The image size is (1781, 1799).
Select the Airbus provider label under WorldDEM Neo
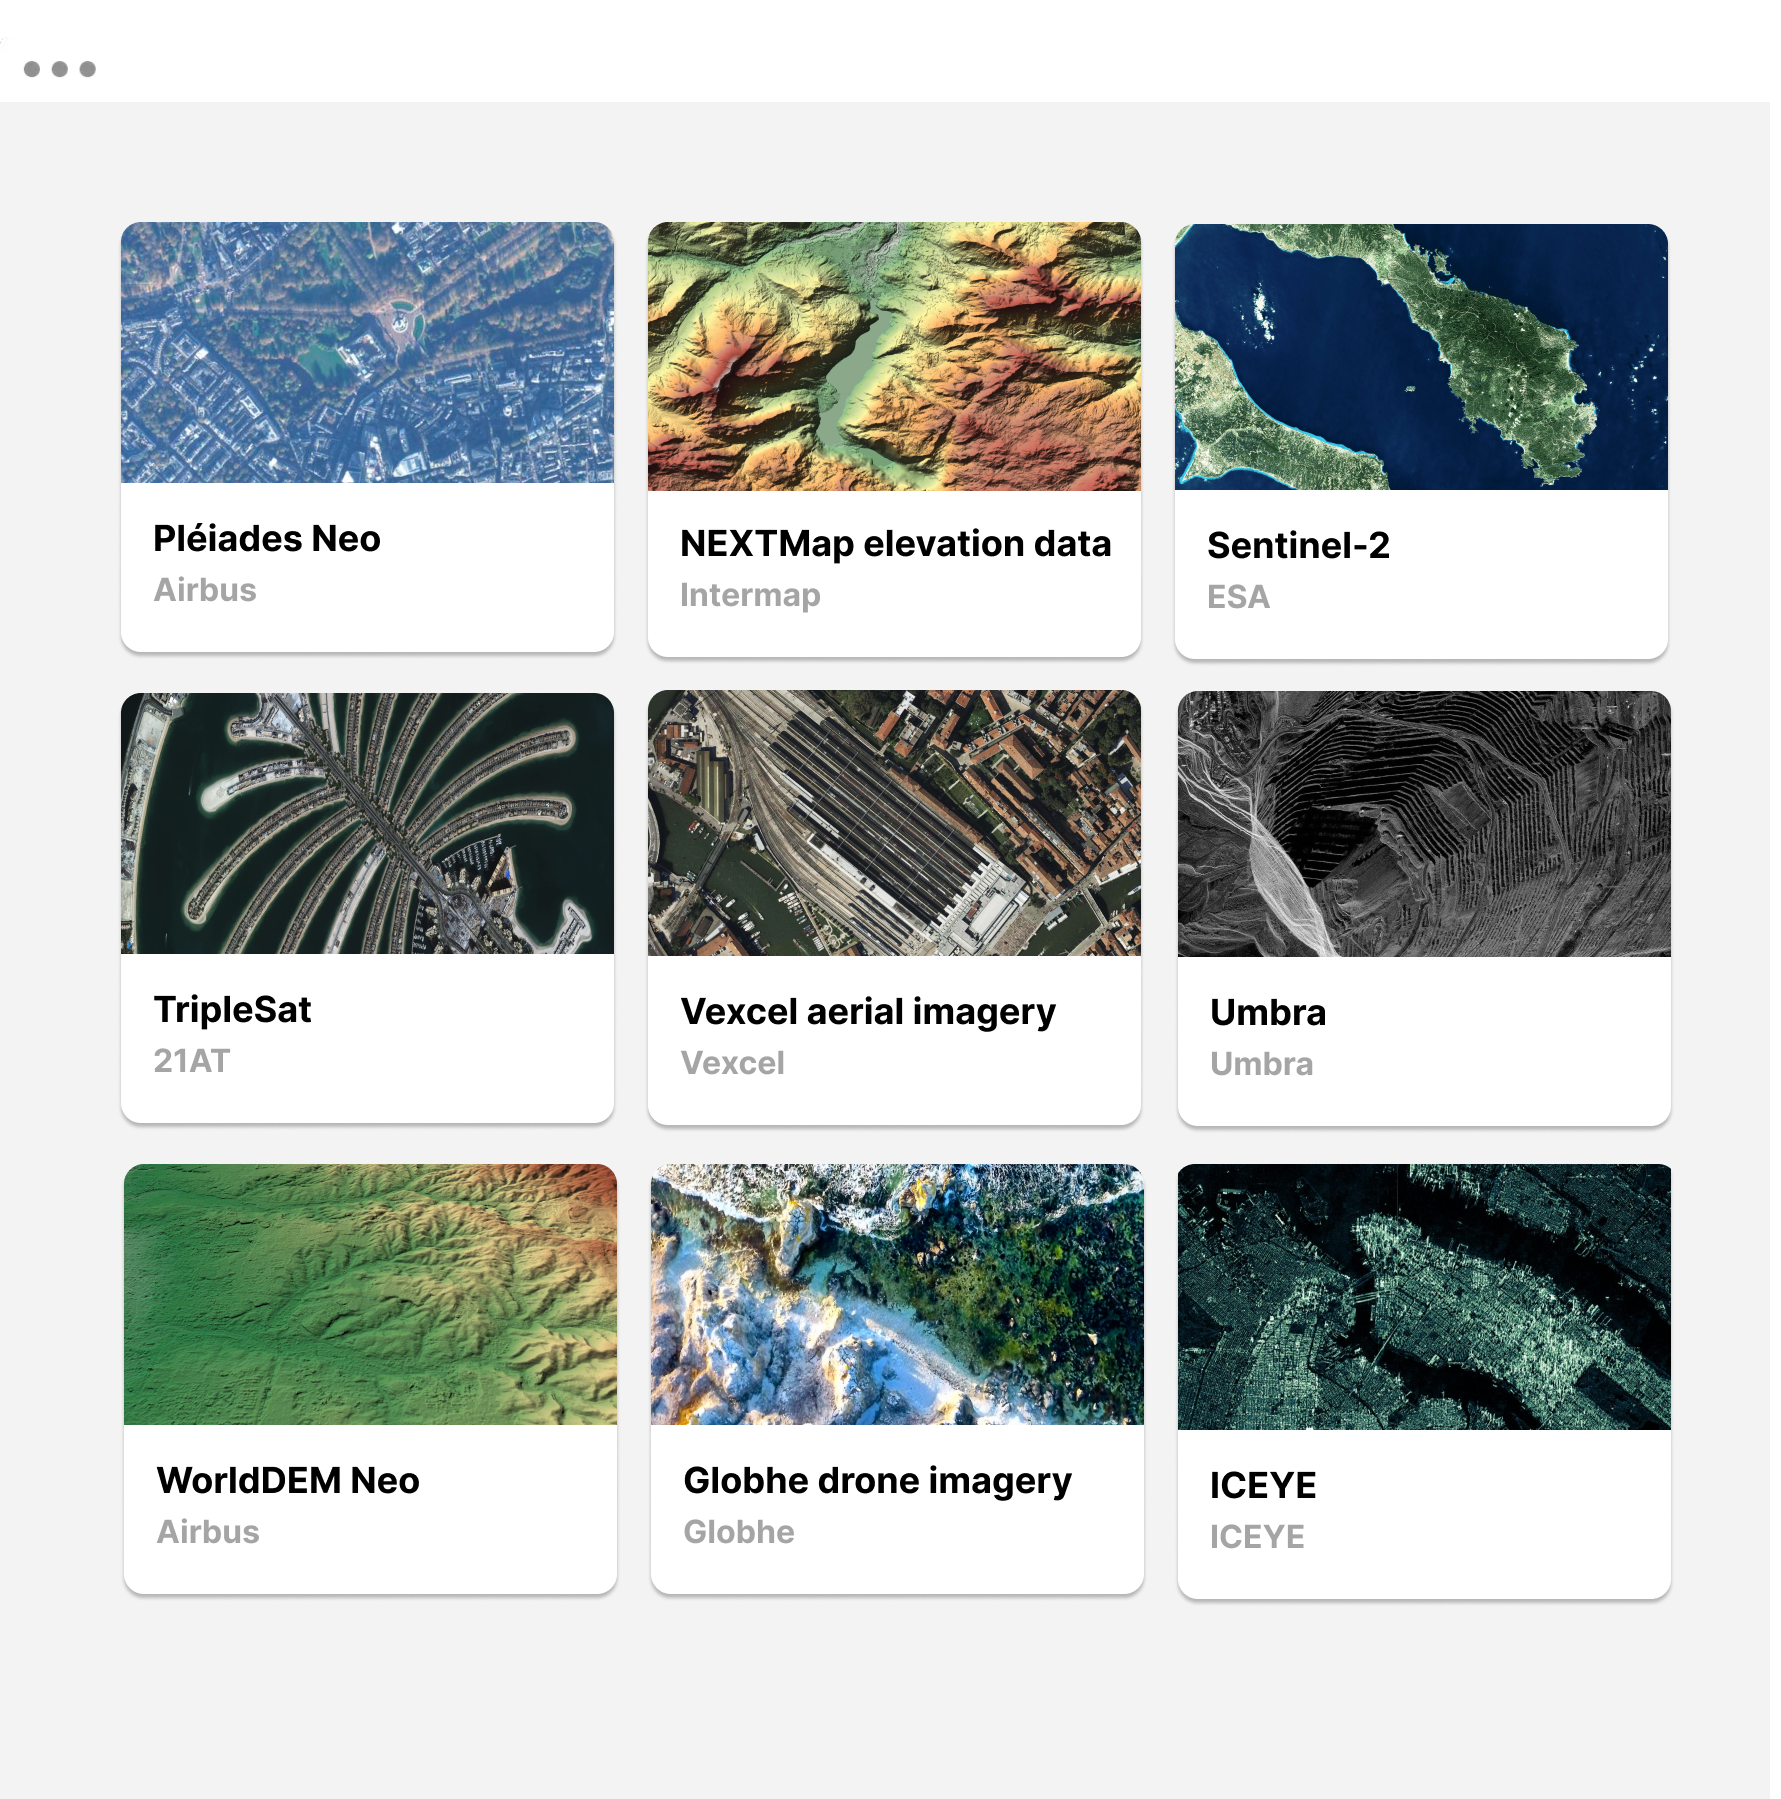tap(208, 1532)
